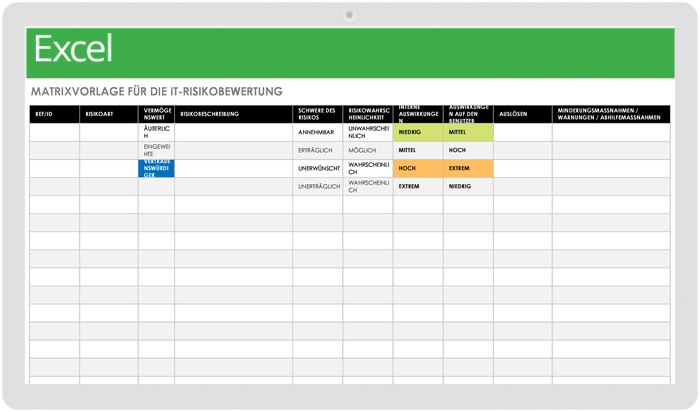Click EXTREM in the UNERTRÄGLICH row

(x=418, y=187)
